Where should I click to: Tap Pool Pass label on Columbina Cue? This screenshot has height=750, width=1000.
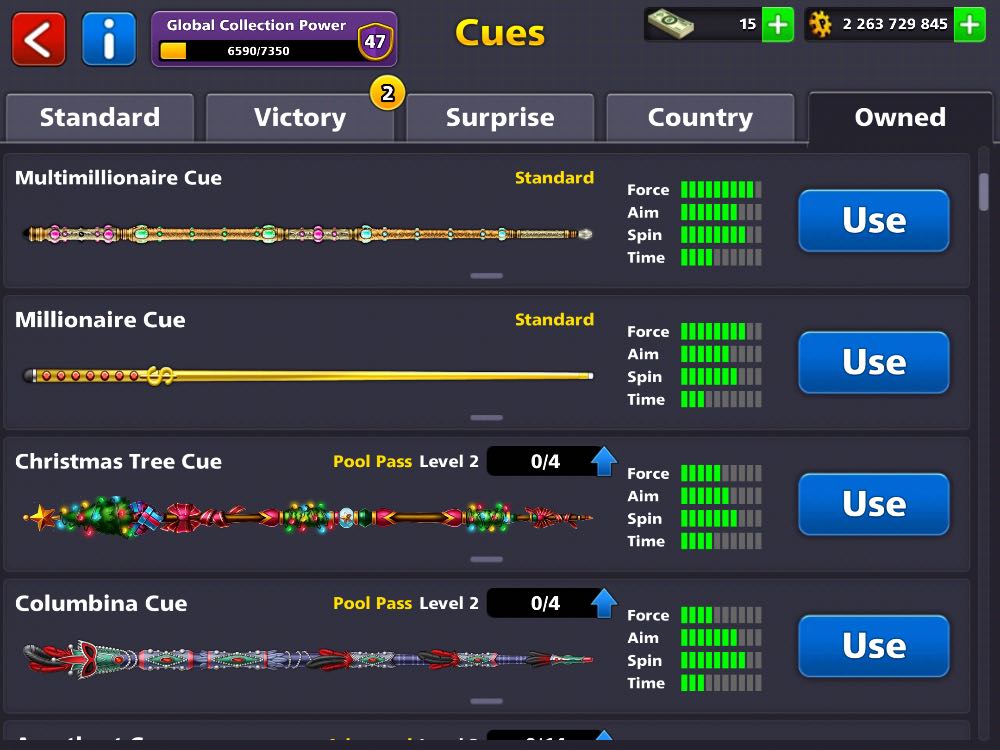pyautogui.click(x=372, y=603)
